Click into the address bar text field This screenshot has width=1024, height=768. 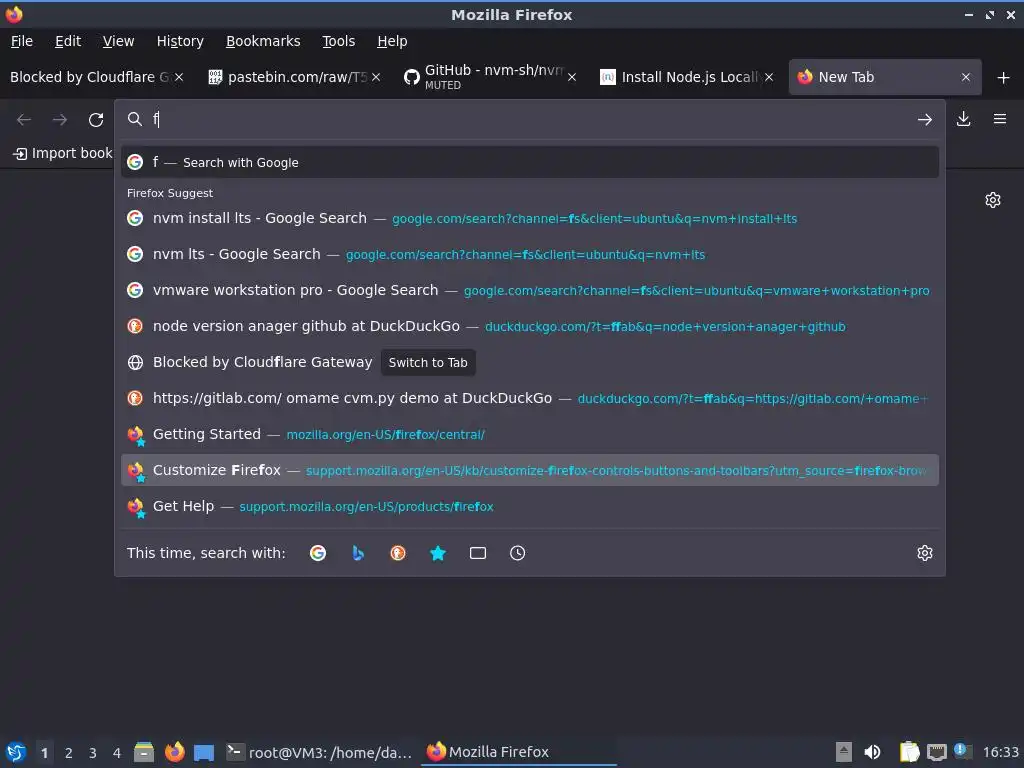[x=529, y=120]
